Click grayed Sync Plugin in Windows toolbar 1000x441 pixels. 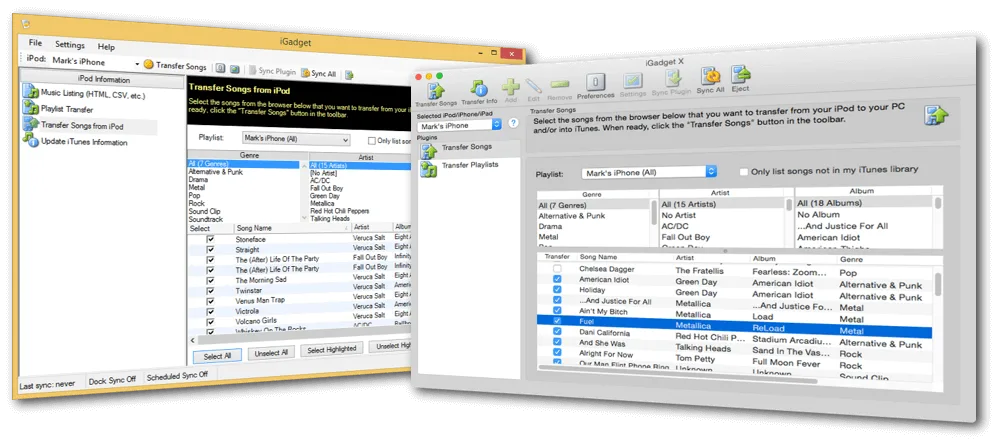tap(272, 71)
